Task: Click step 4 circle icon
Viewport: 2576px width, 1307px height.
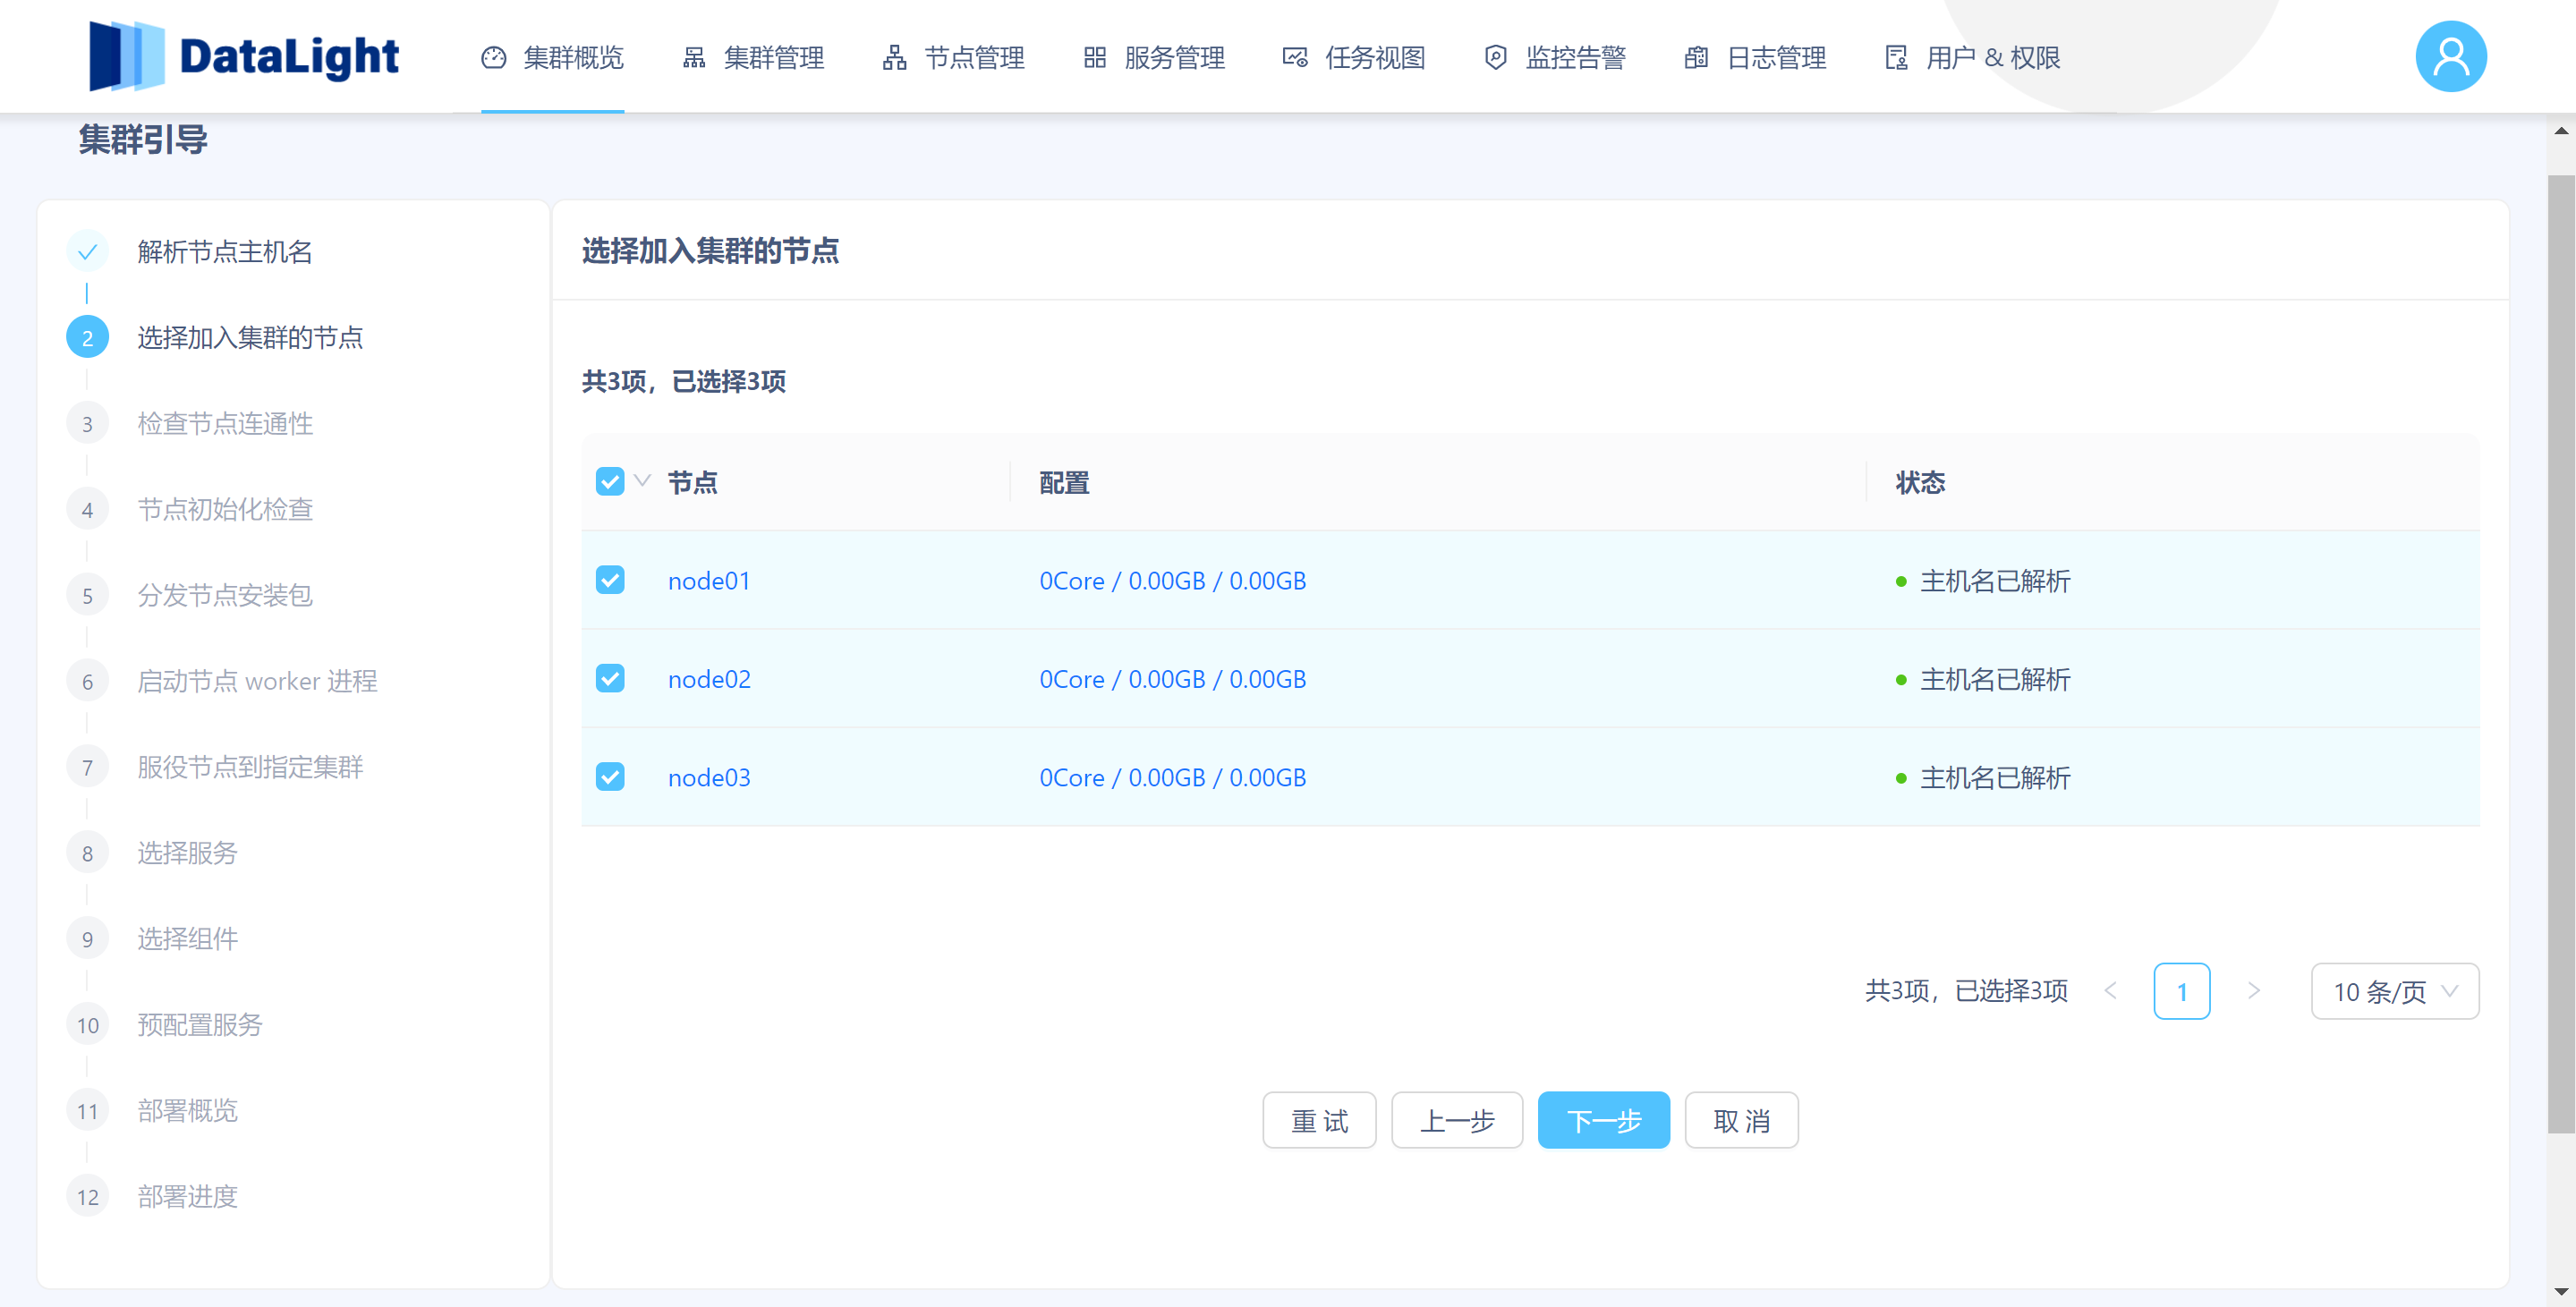Action: point(87,509)
